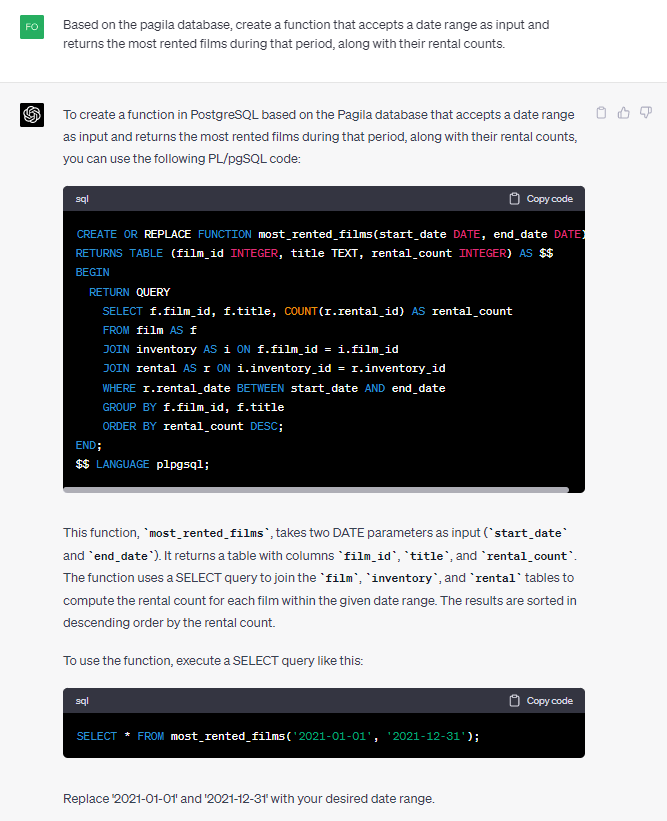Viewport: 667px width, 821px height.
Task: Click the ChatGPT logo avatar
Action: point(32,115)
